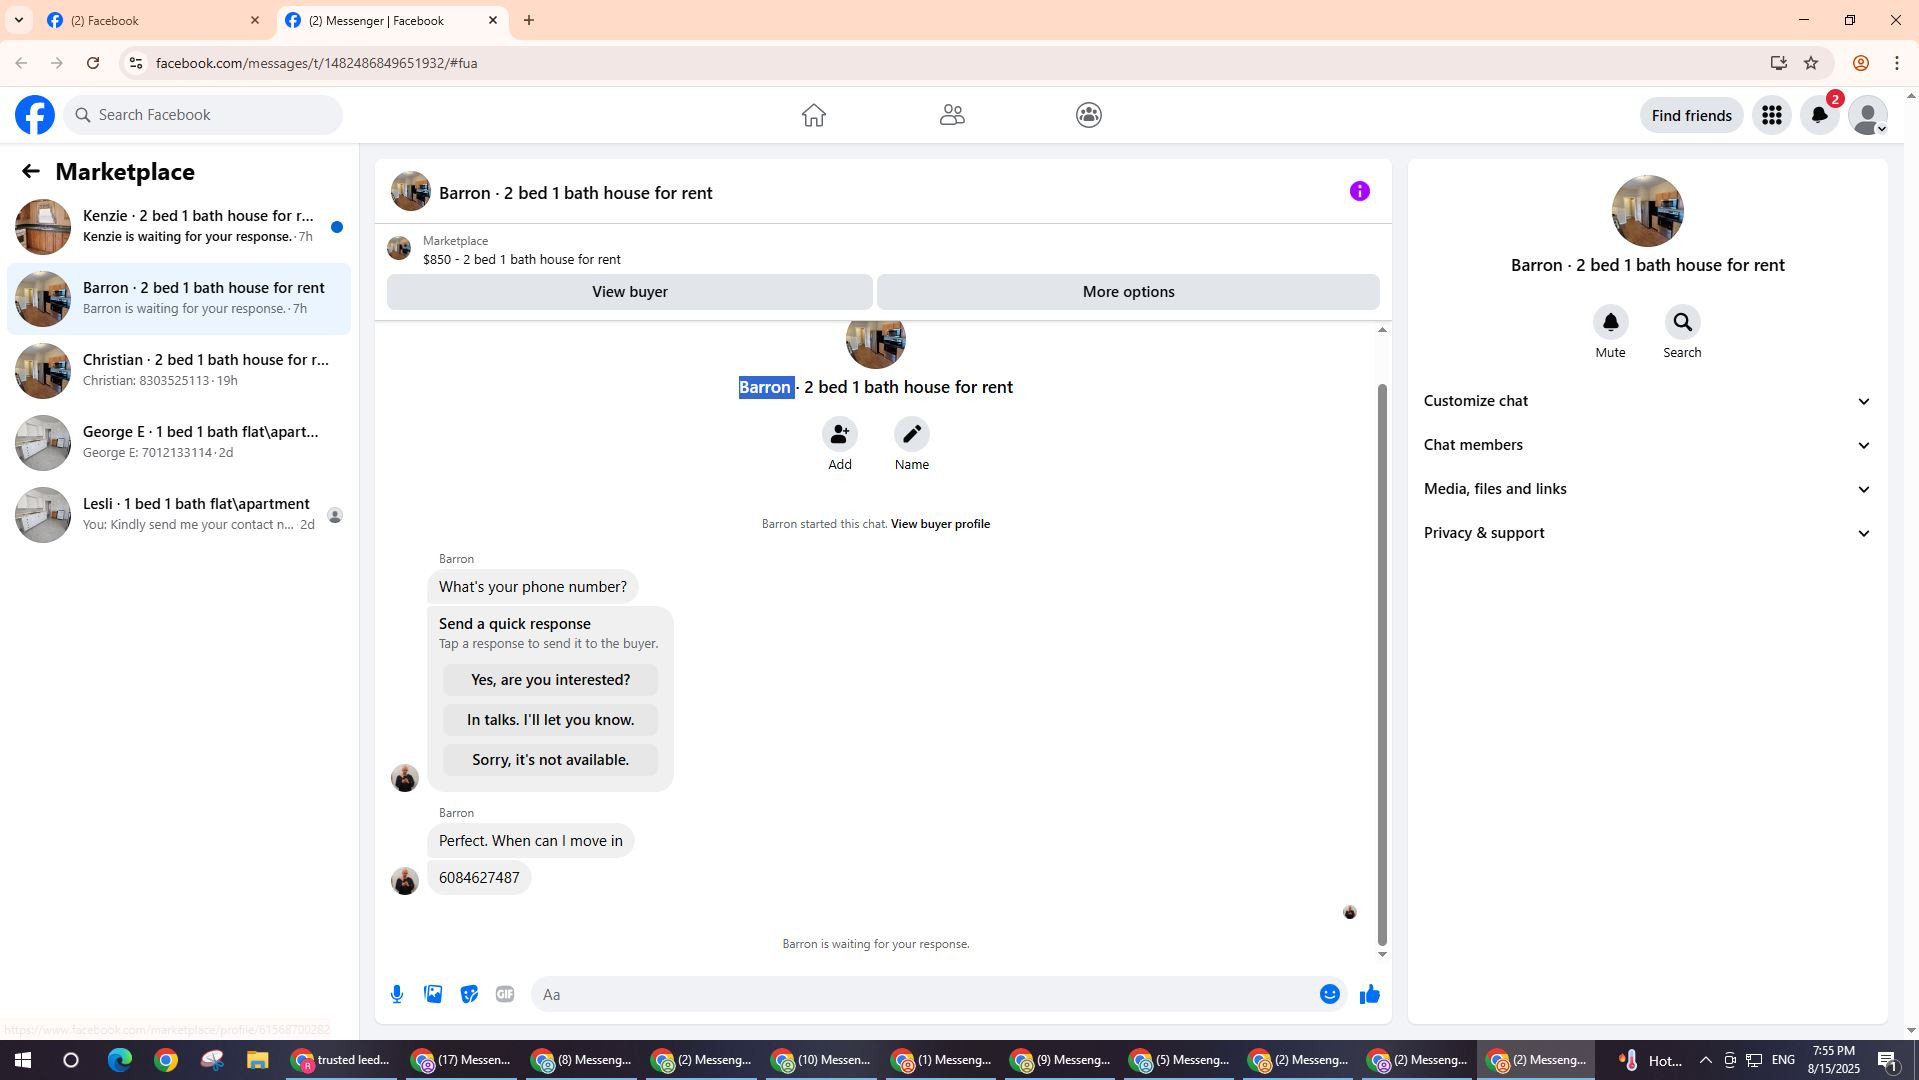Open the $850 listing thumbnail
Image resolution: width=1919 pixels, height=1080 pixels.
click(x=399, y=248)
